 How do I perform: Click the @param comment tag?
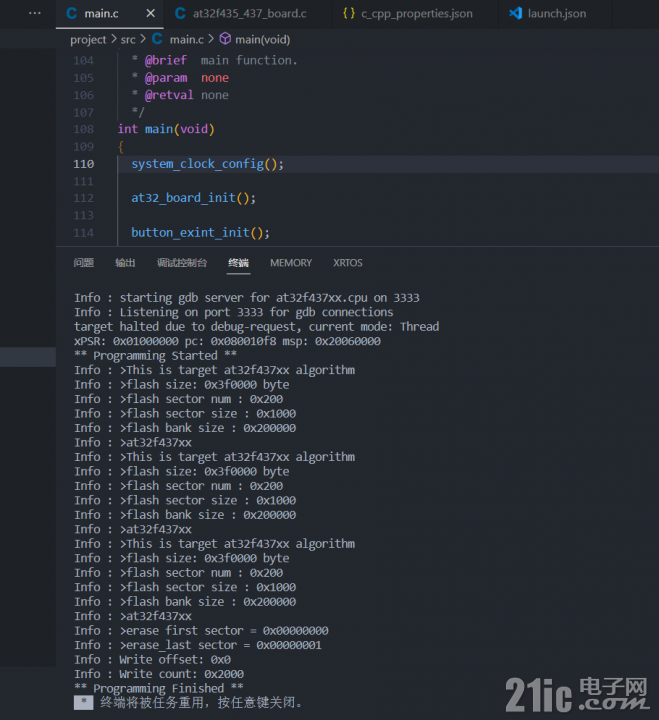(166, 78)
